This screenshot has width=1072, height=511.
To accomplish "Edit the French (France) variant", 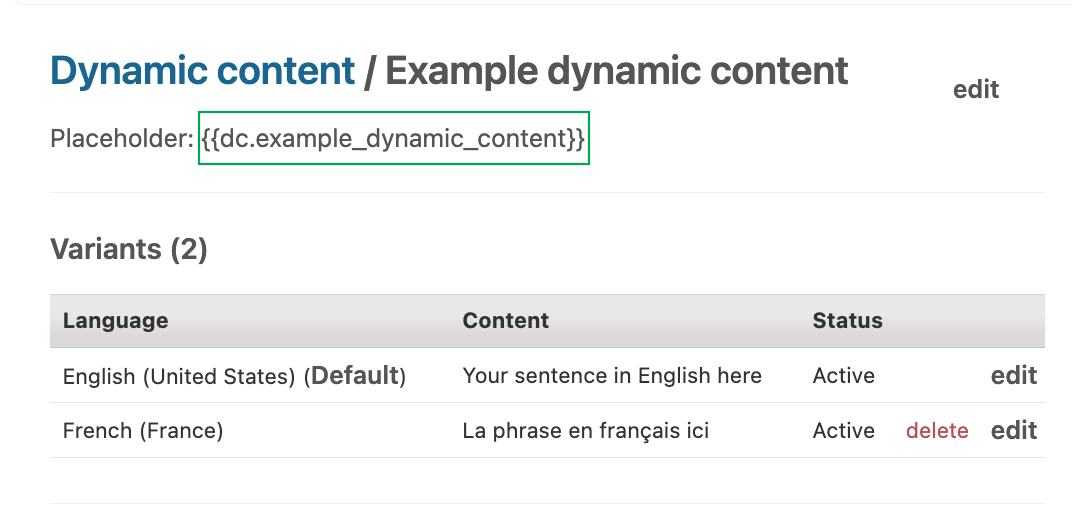I will click(1014, 430).
